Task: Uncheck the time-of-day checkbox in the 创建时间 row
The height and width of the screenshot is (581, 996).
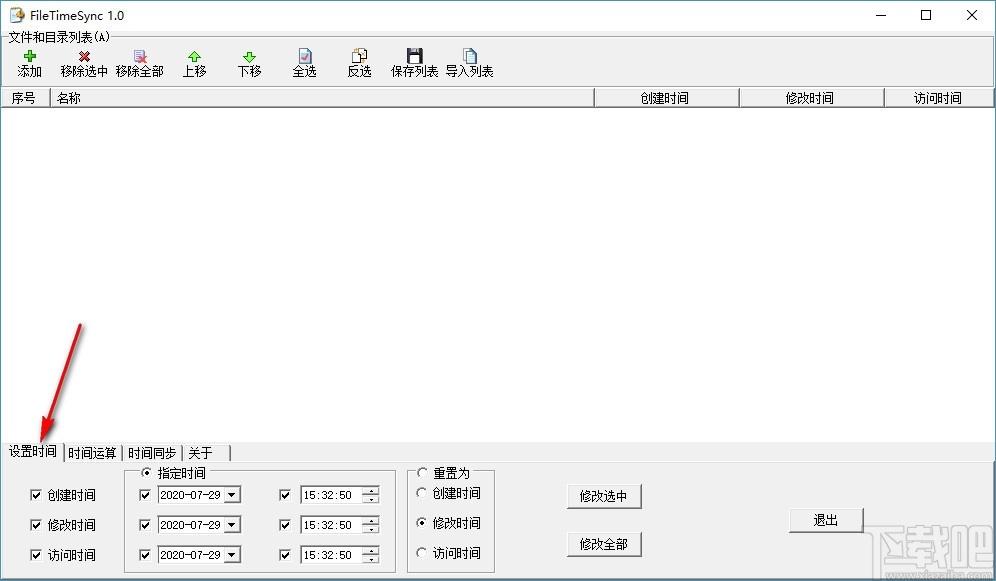Action: (285, 495)
